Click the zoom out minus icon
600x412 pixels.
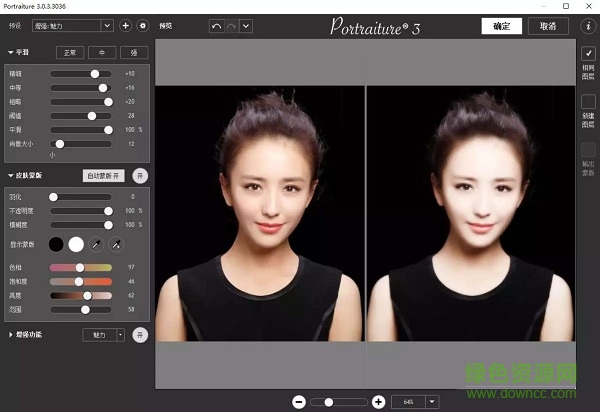pos(298,401)
